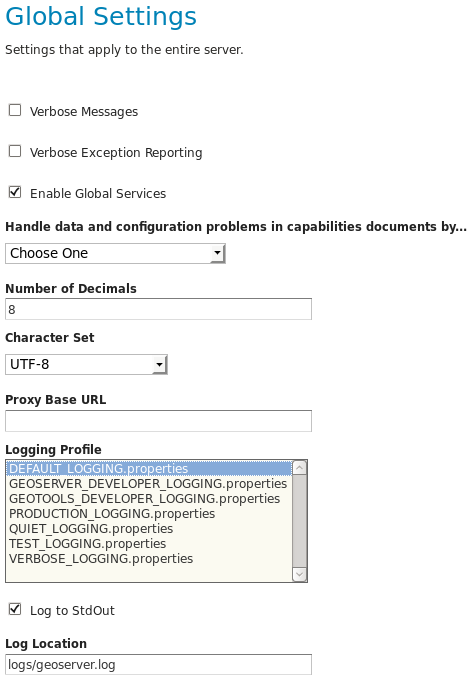Image resolution: width=474 pixels, height=679 pixels.
Task: Click the Logging Profile scrollbar track
Action: pos(300,521)
